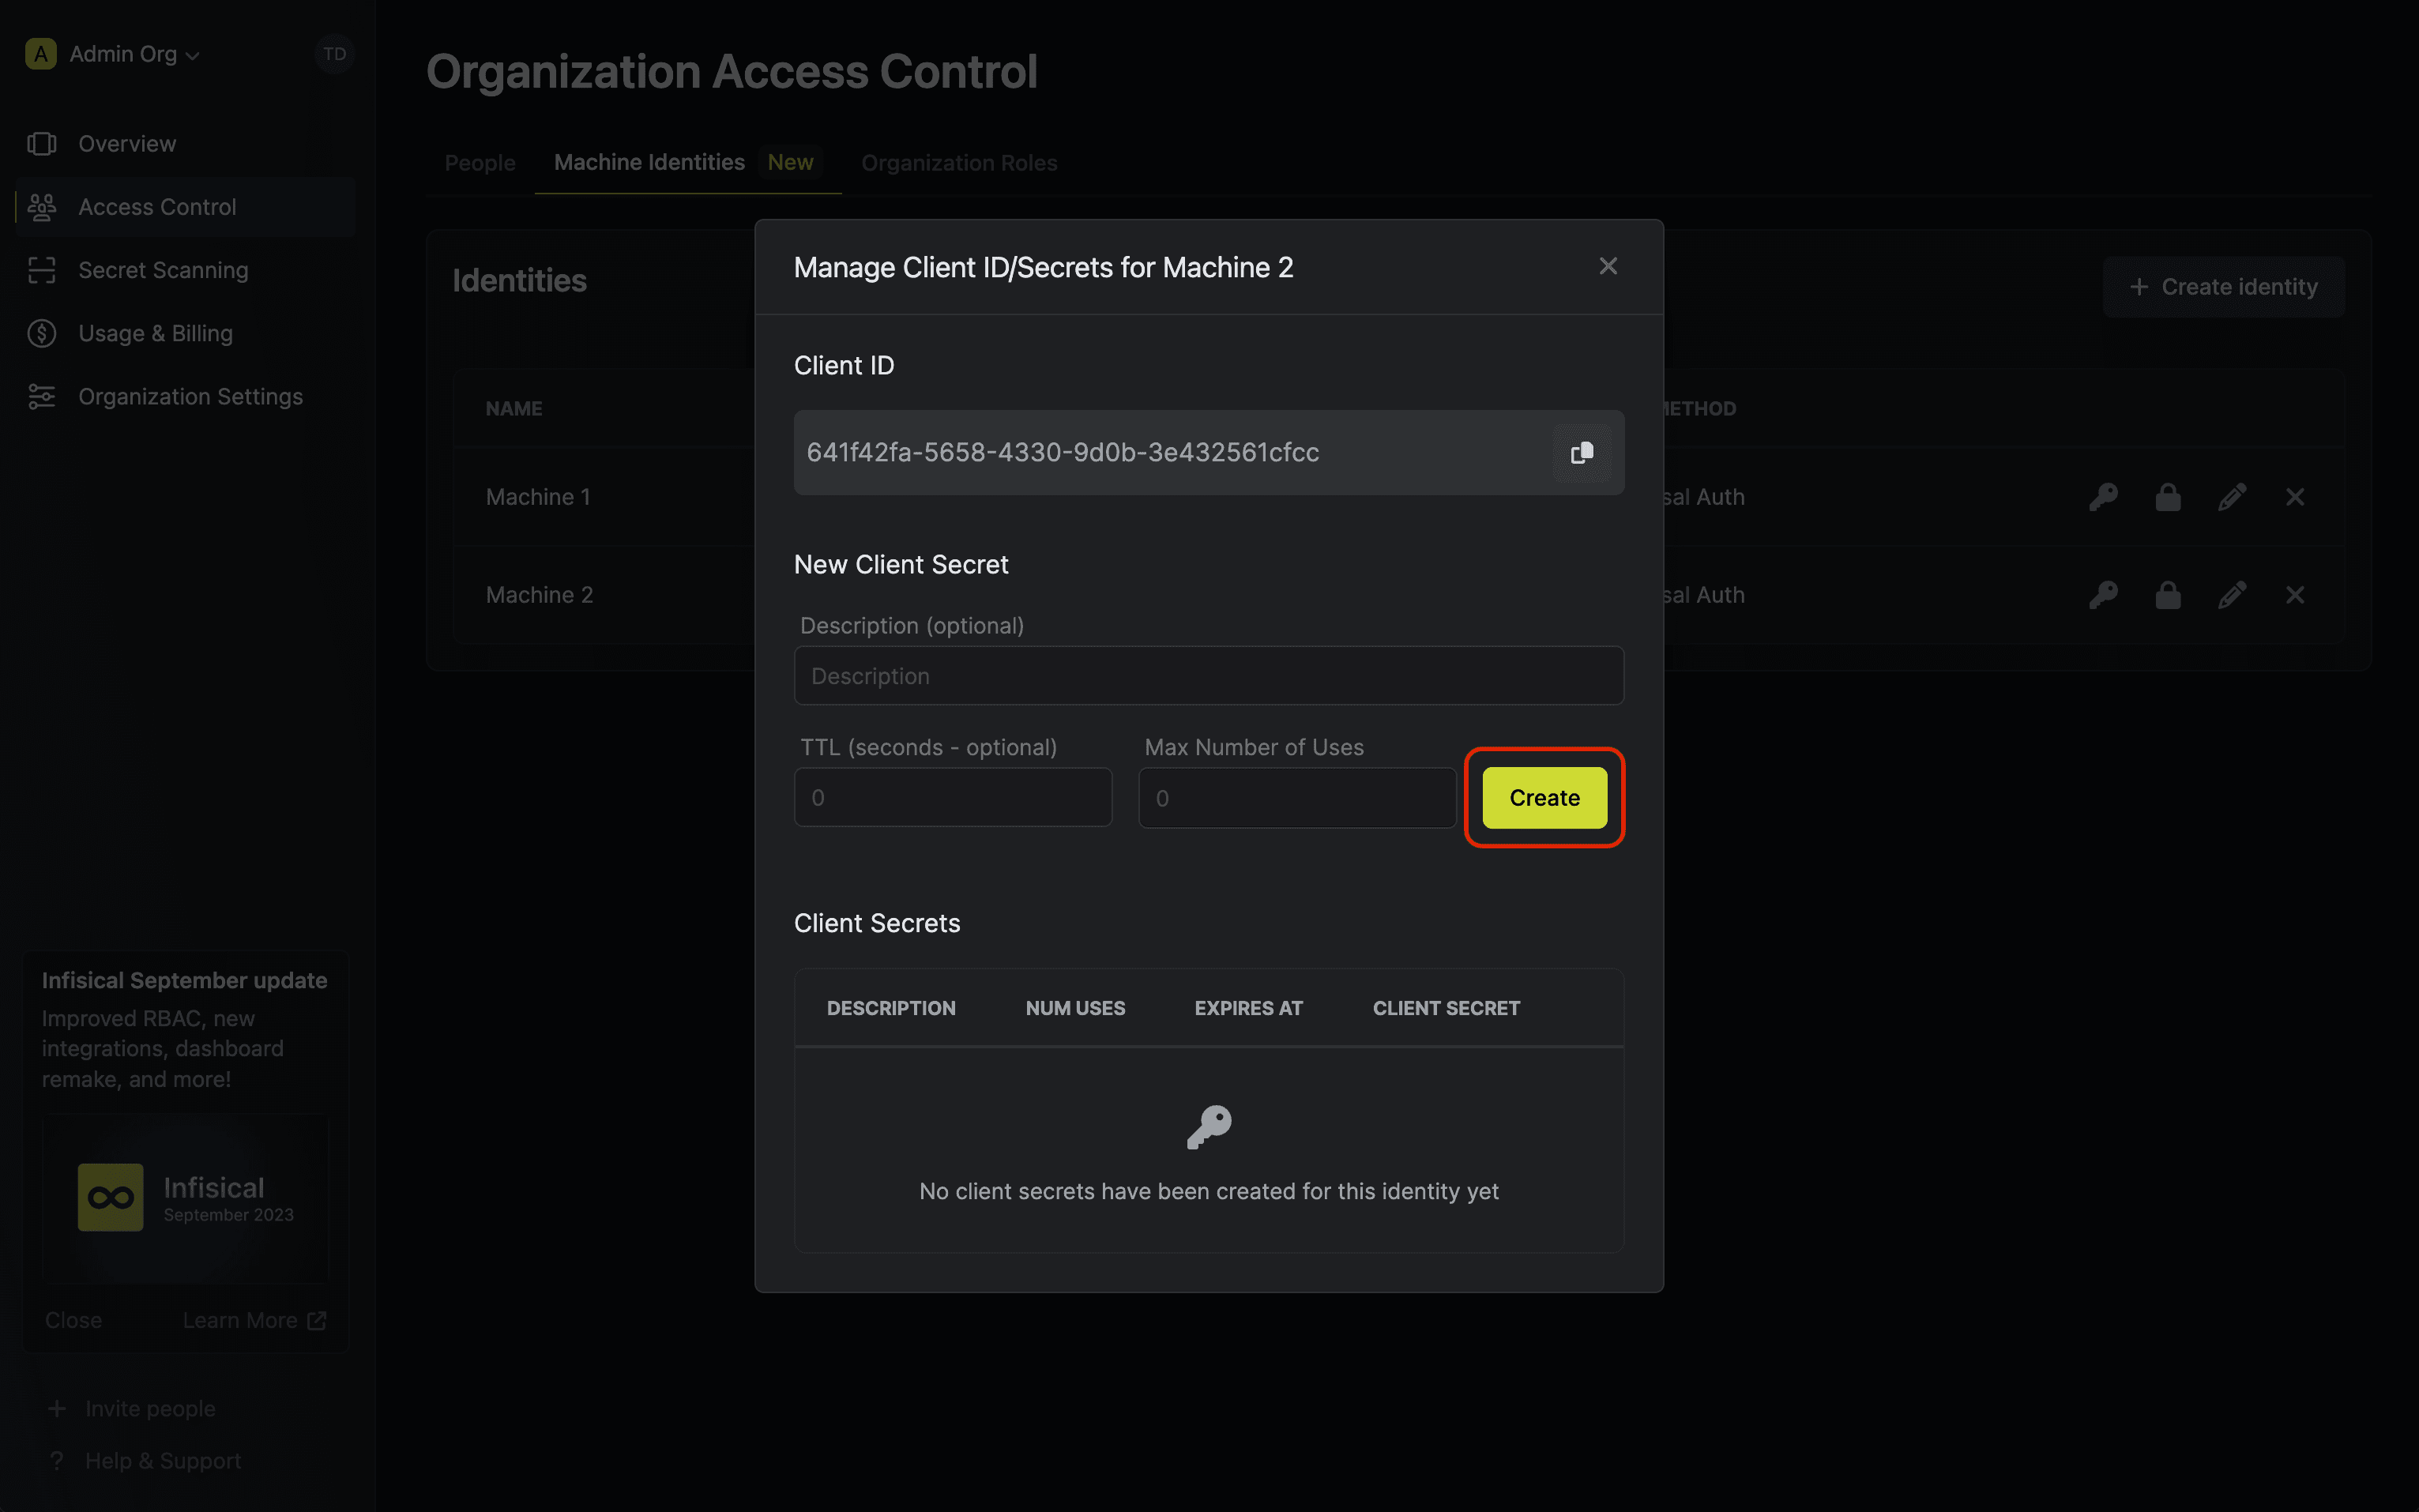The image size is (2419, 1512).
Task: Click the key icon for Machine 2
Action: click(2102, 594)
